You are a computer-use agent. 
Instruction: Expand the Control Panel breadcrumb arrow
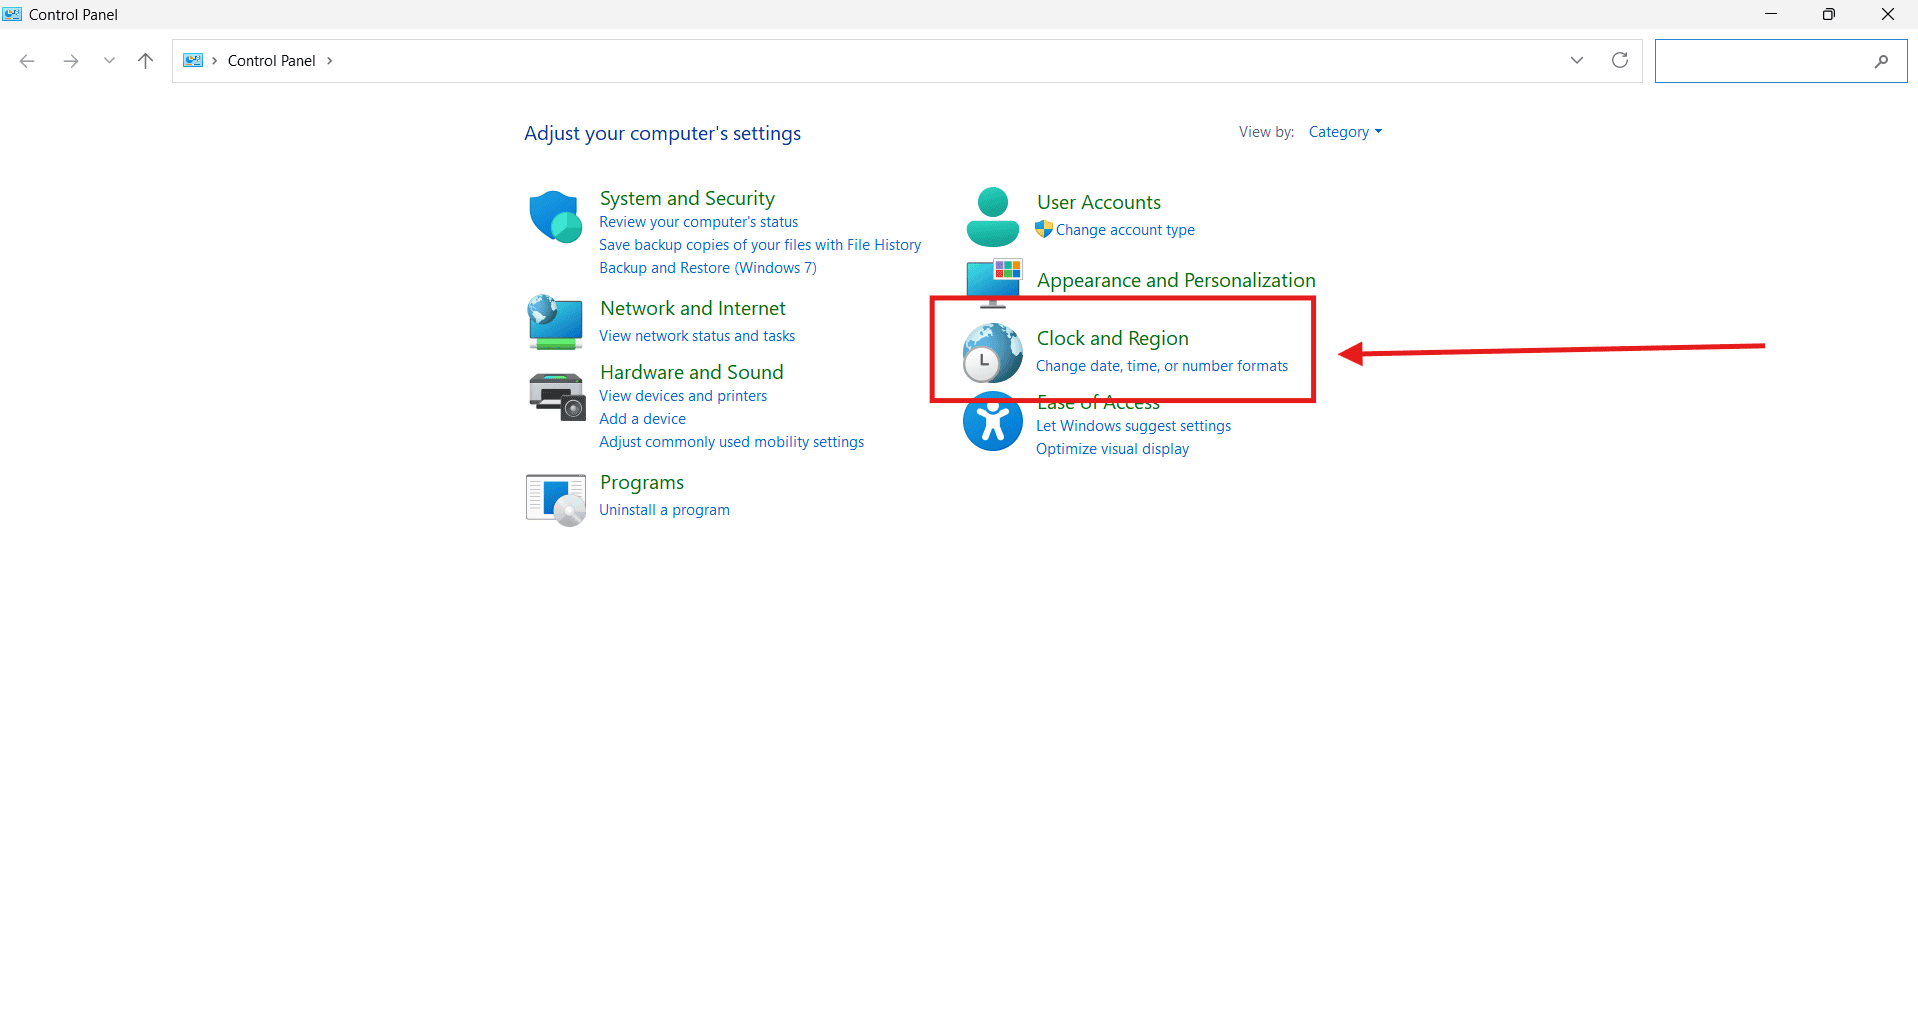coord(329,61)
